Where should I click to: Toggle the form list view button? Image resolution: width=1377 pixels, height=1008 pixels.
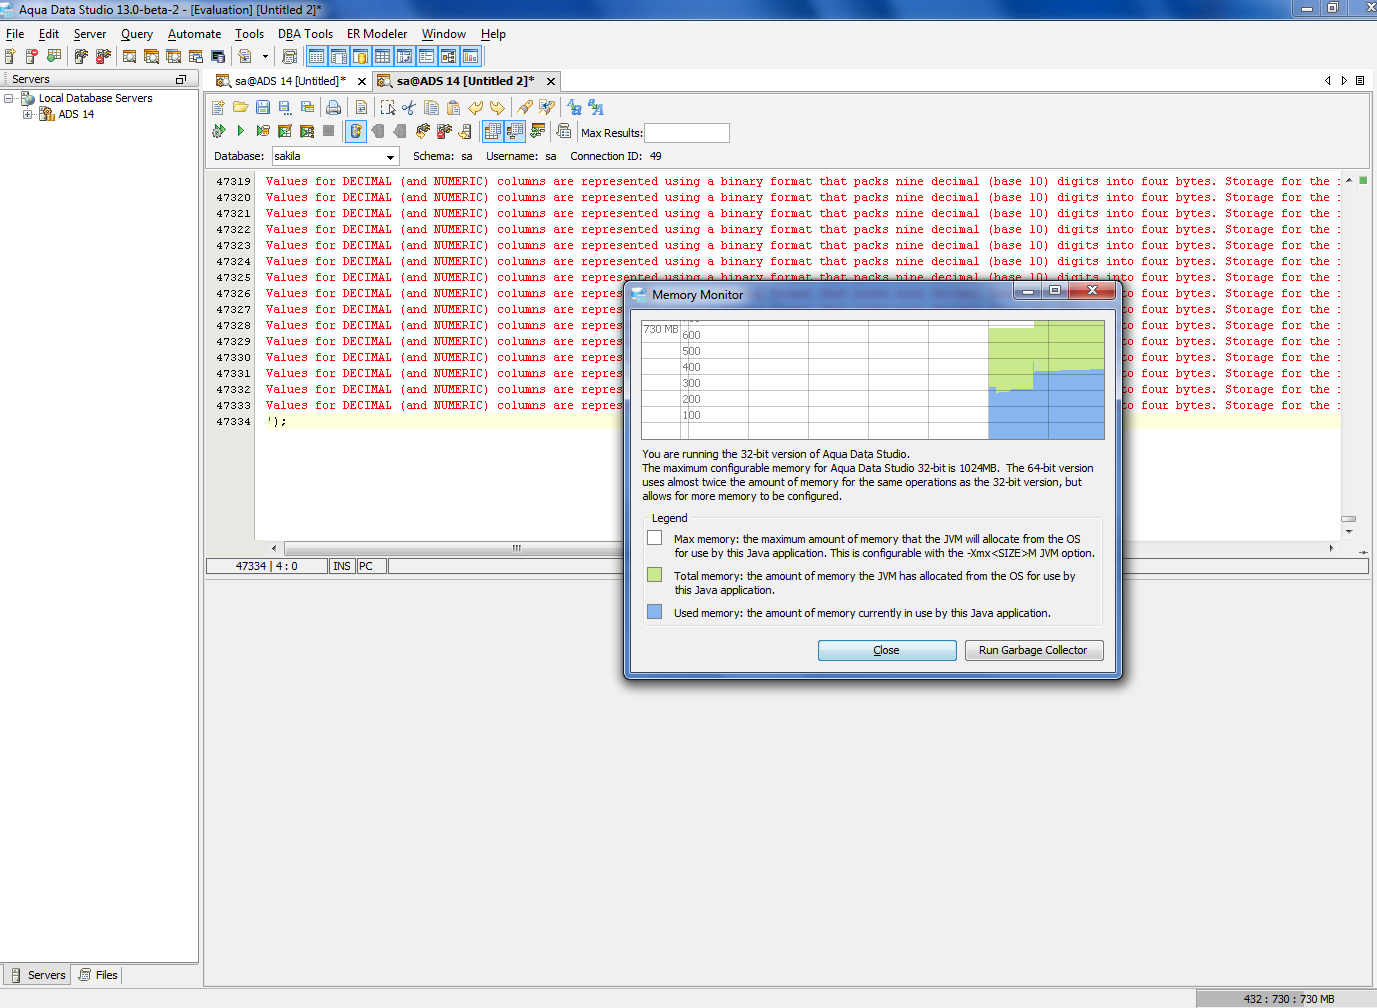point(426,57)
